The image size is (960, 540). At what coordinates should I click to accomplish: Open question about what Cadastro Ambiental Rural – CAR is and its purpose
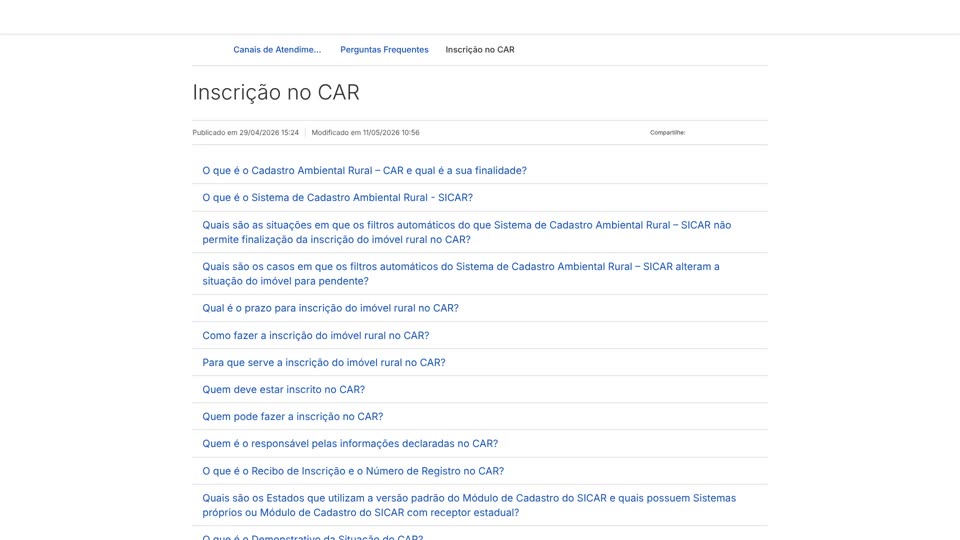(364, 171)
